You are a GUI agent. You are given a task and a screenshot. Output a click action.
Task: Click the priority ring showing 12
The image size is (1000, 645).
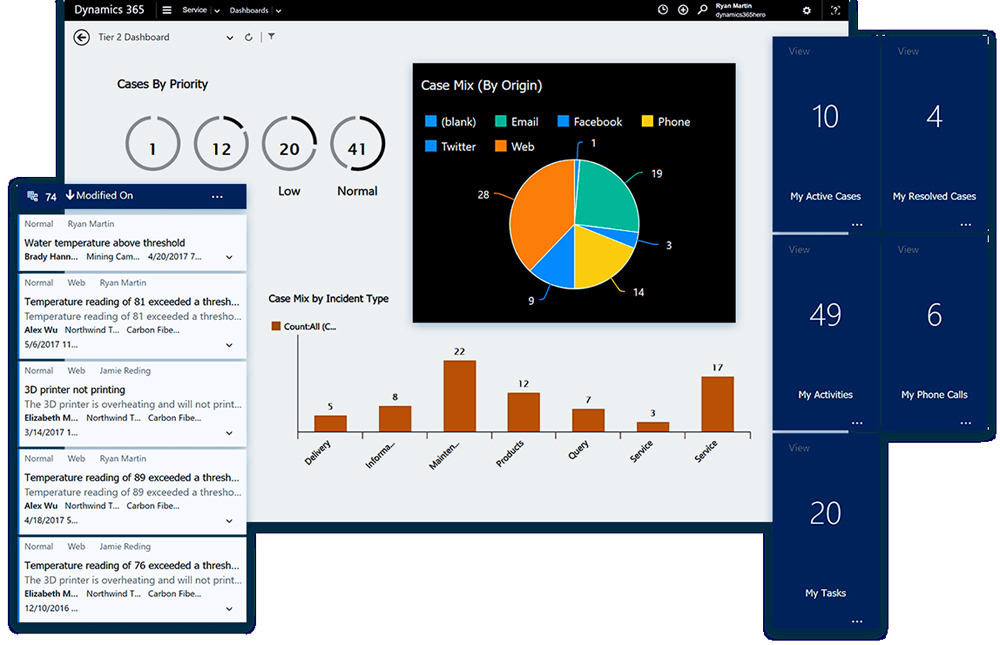click(x=221, y=144)
